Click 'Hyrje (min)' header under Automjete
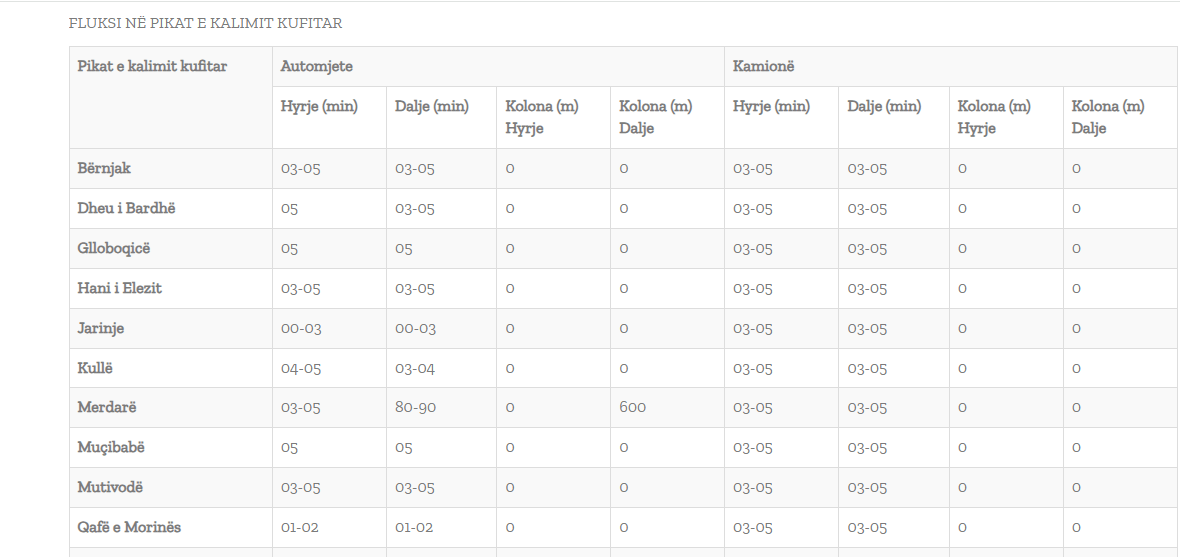 click(319, 106)
